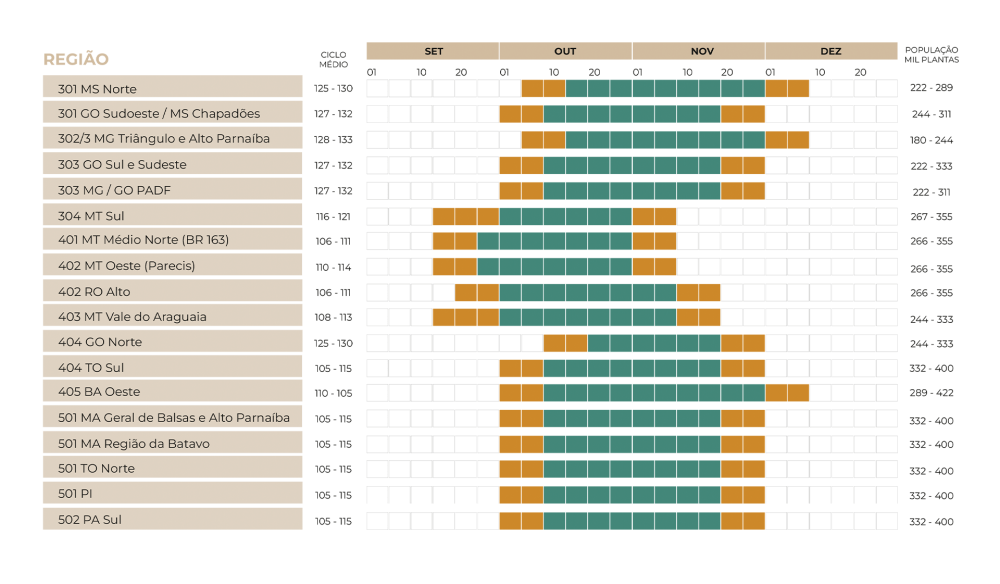Click cycle 106 - 111 for 401 MT Médio Norte
1000x584 pixels.
click(x=334, y=242)
